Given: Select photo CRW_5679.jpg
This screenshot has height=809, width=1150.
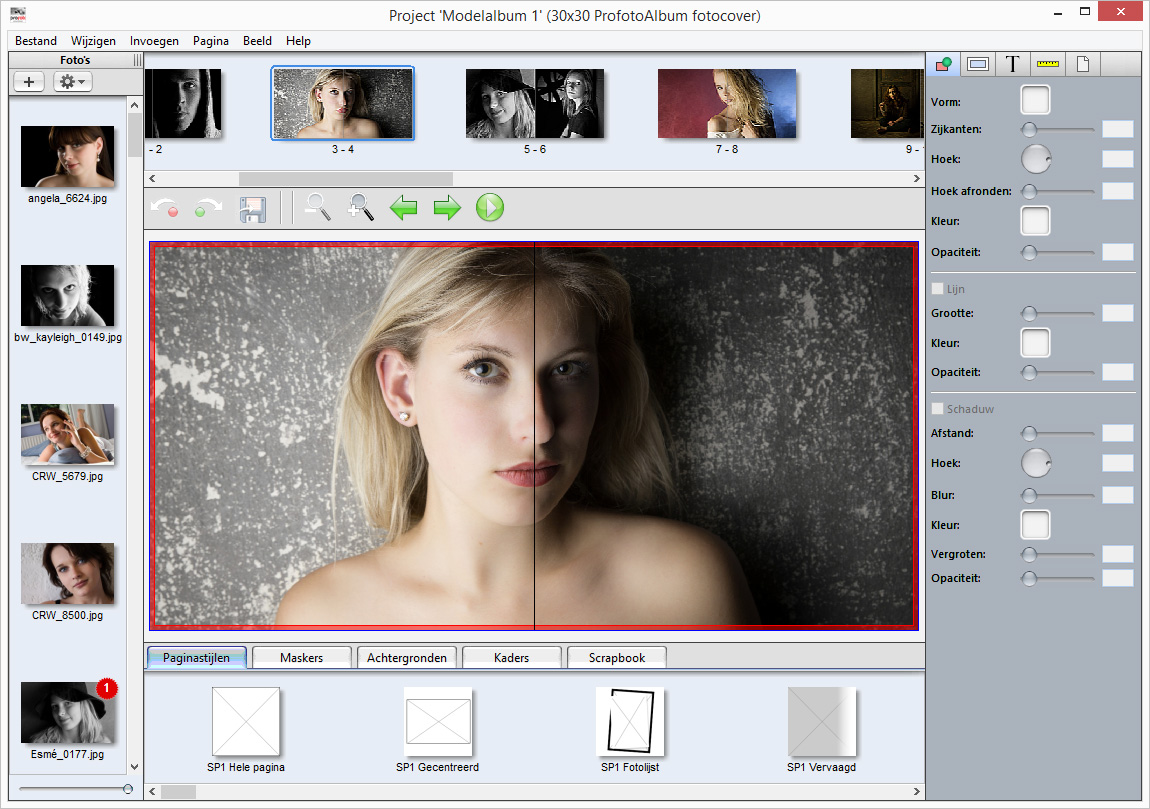Looking at the screenshot, I should click(67, 434).
